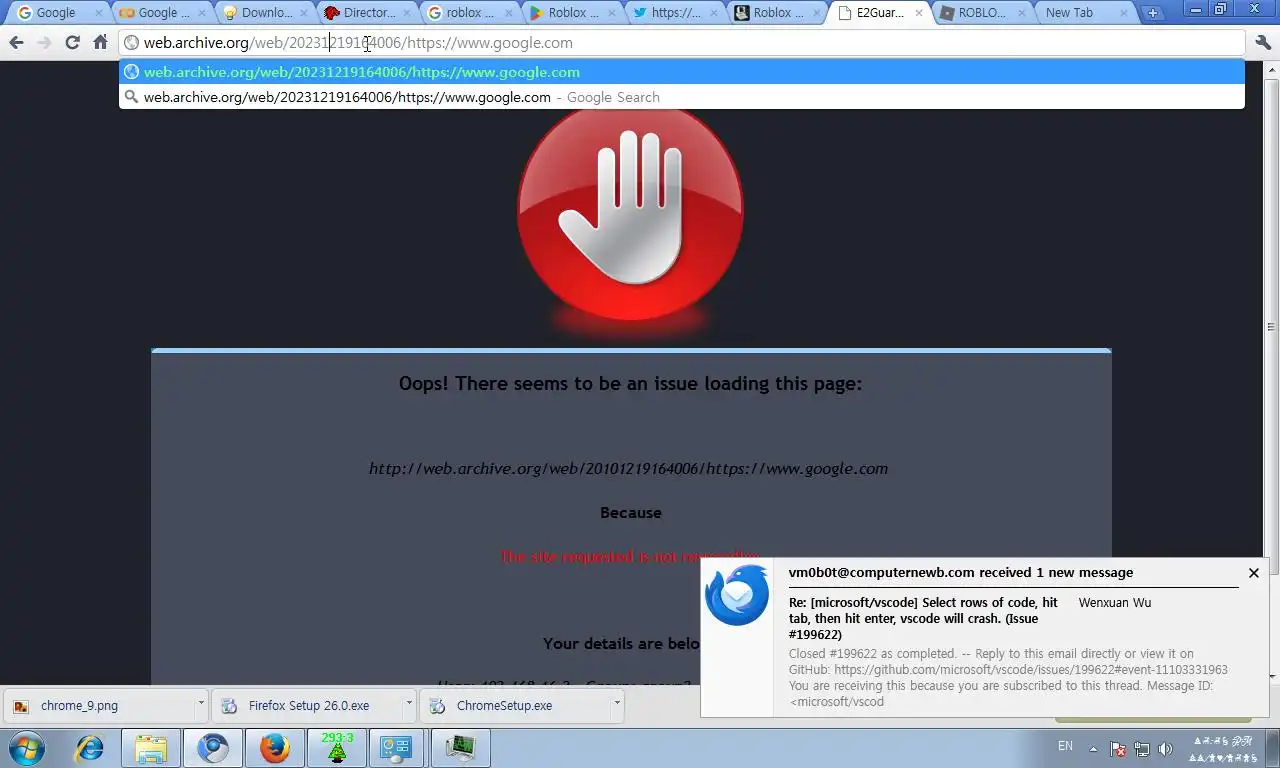The height and width of the screenshot is (768, 1280).
Task: Click the Thunderbird icon in the mail notification
Action: [x=737, y=595]
